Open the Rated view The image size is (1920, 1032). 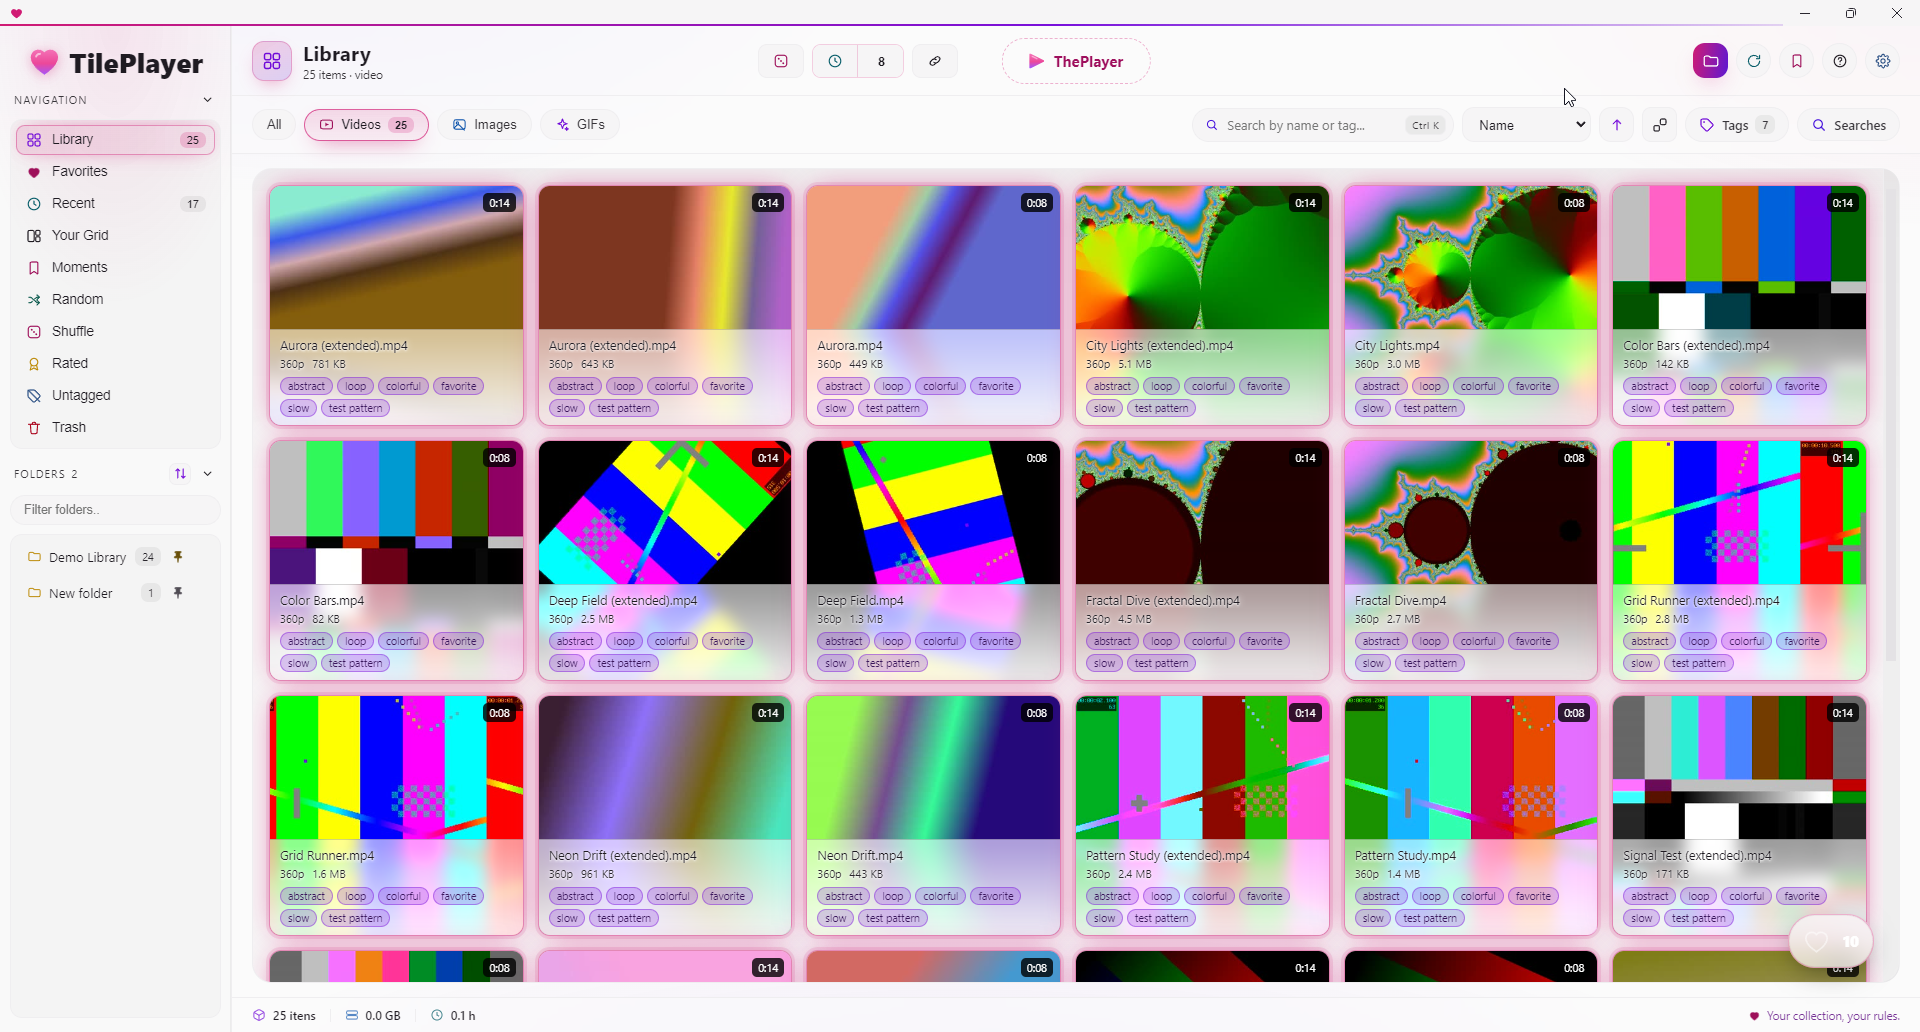(x=116, y=363)
